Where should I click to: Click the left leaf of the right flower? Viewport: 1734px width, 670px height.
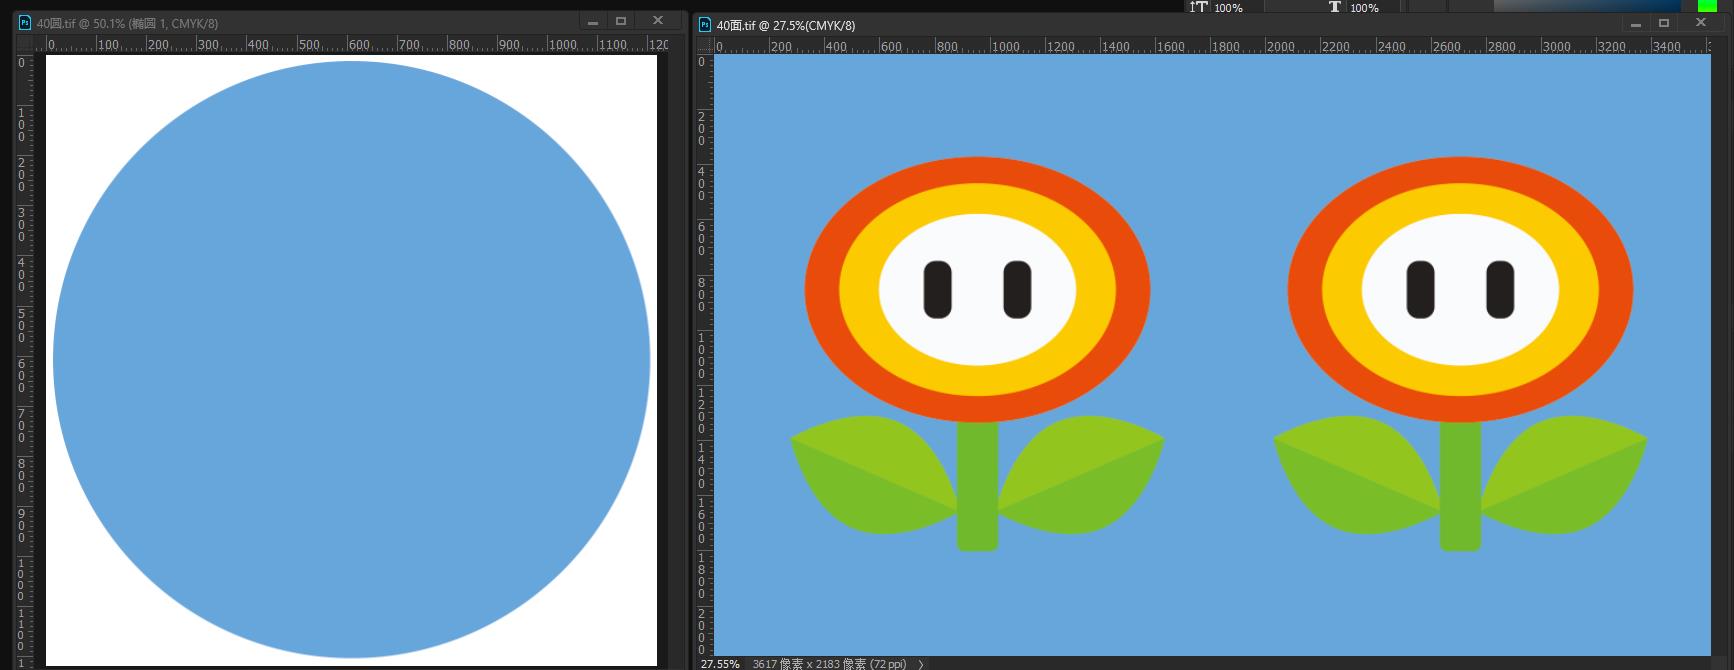coord(1356,475)
